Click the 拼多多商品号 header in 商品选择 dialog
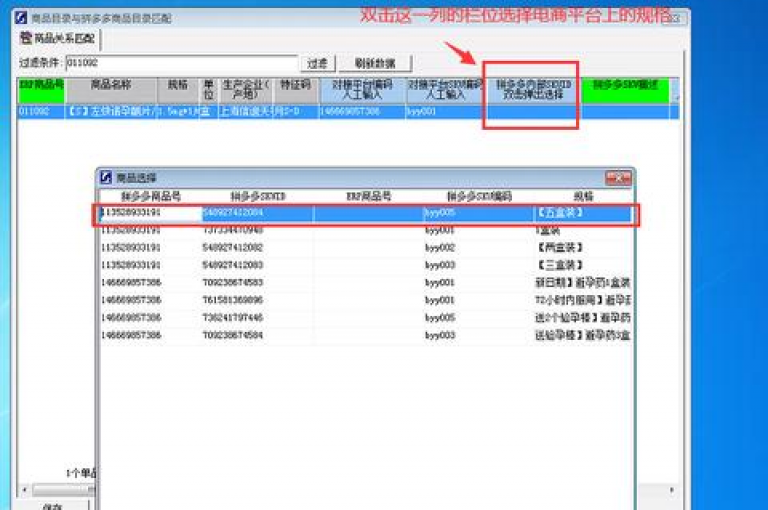The height and width of the screenshot is (510, 768). tap(151, 197)
